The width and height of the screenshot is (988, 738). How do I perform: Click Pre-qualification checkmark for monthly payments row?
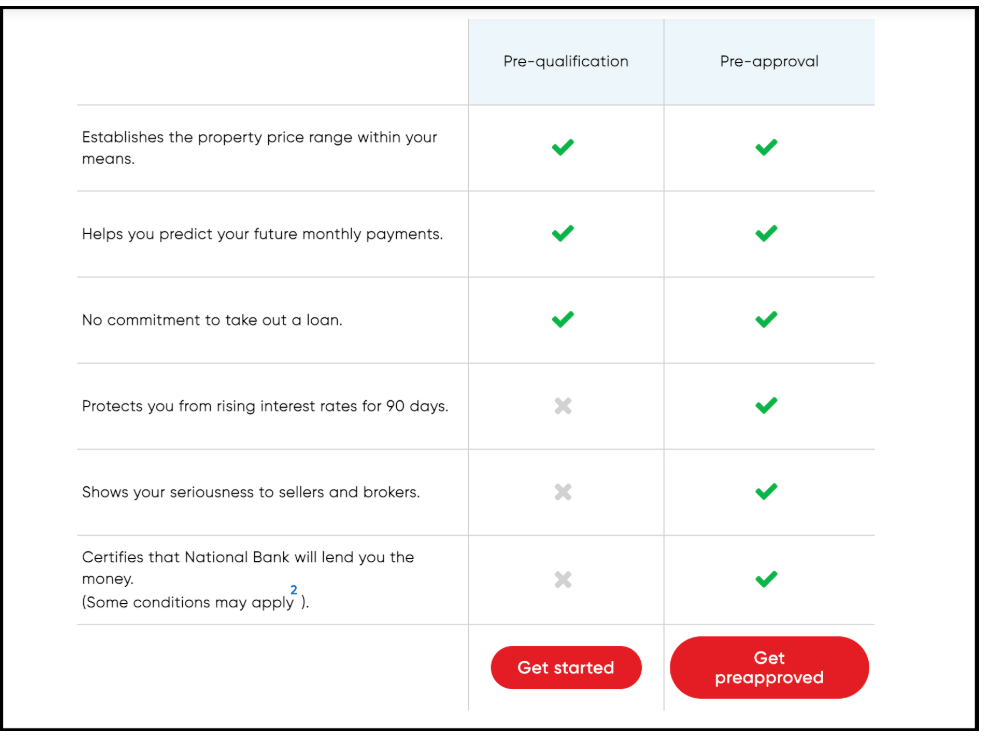tap(563, 233)
